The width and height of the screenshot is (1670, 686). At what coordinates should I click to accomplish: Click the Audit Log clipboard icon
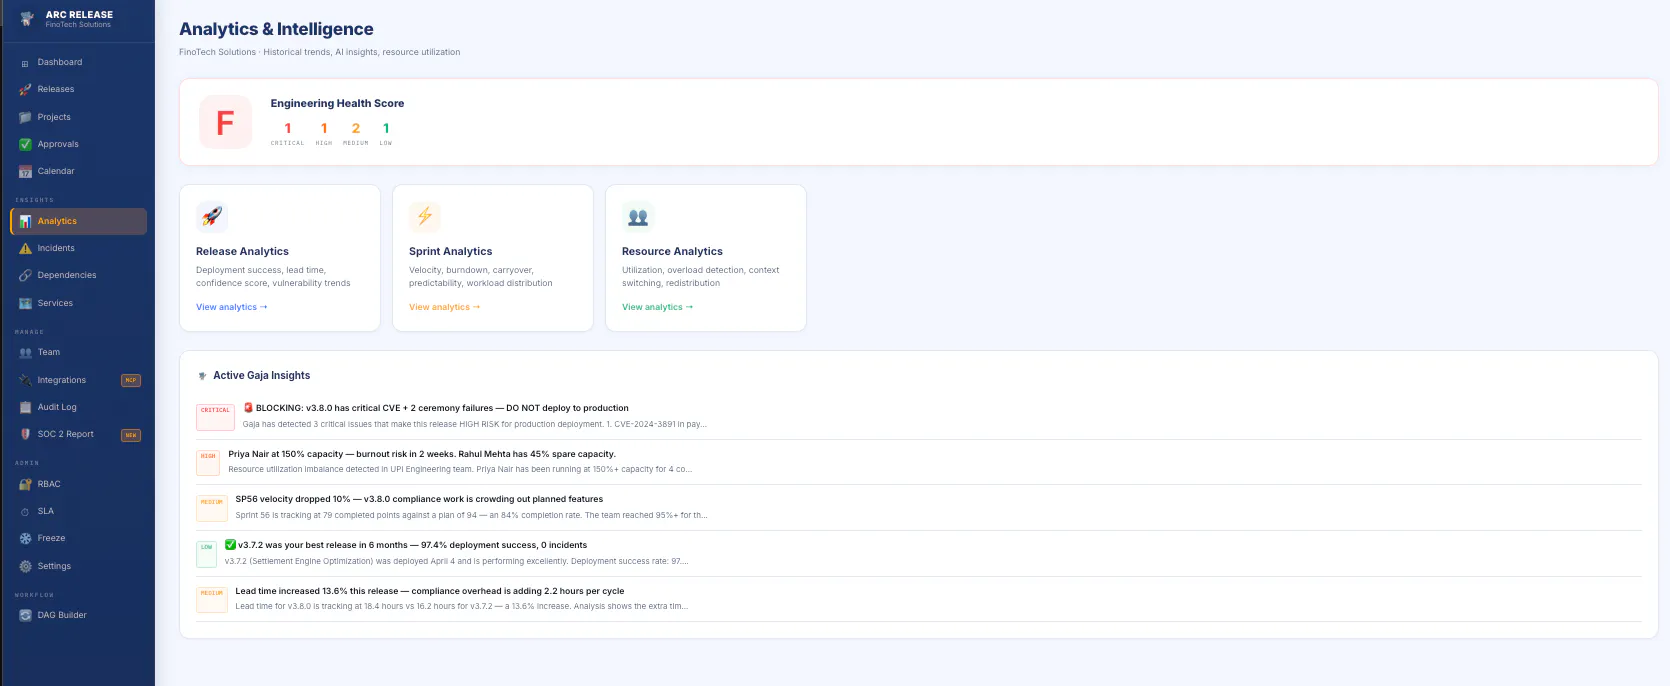point(25,407)
